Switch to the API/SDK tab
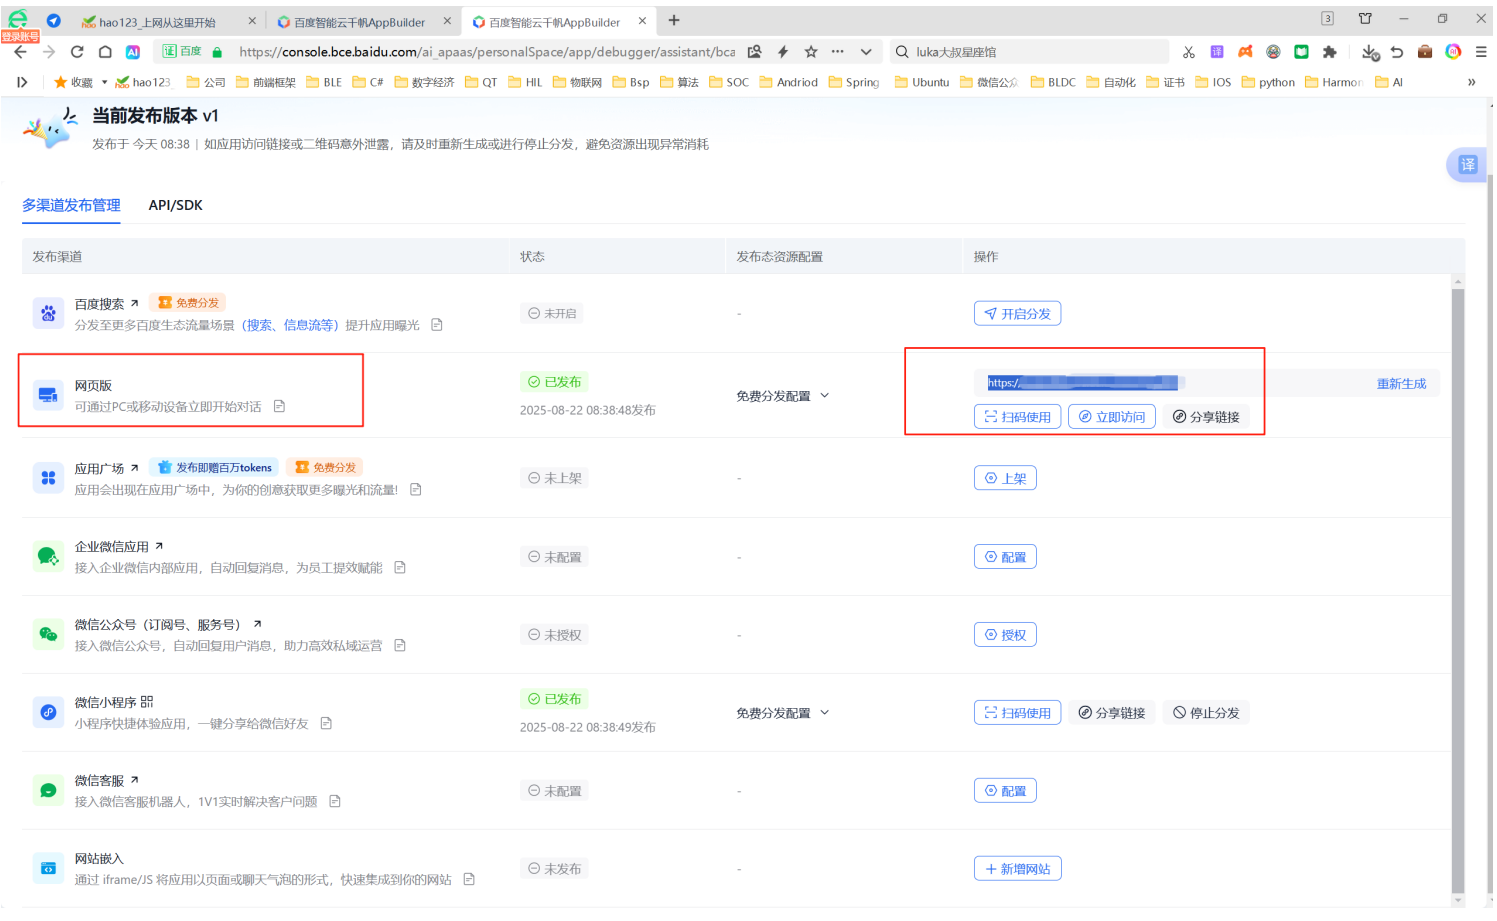 (176, 205)
